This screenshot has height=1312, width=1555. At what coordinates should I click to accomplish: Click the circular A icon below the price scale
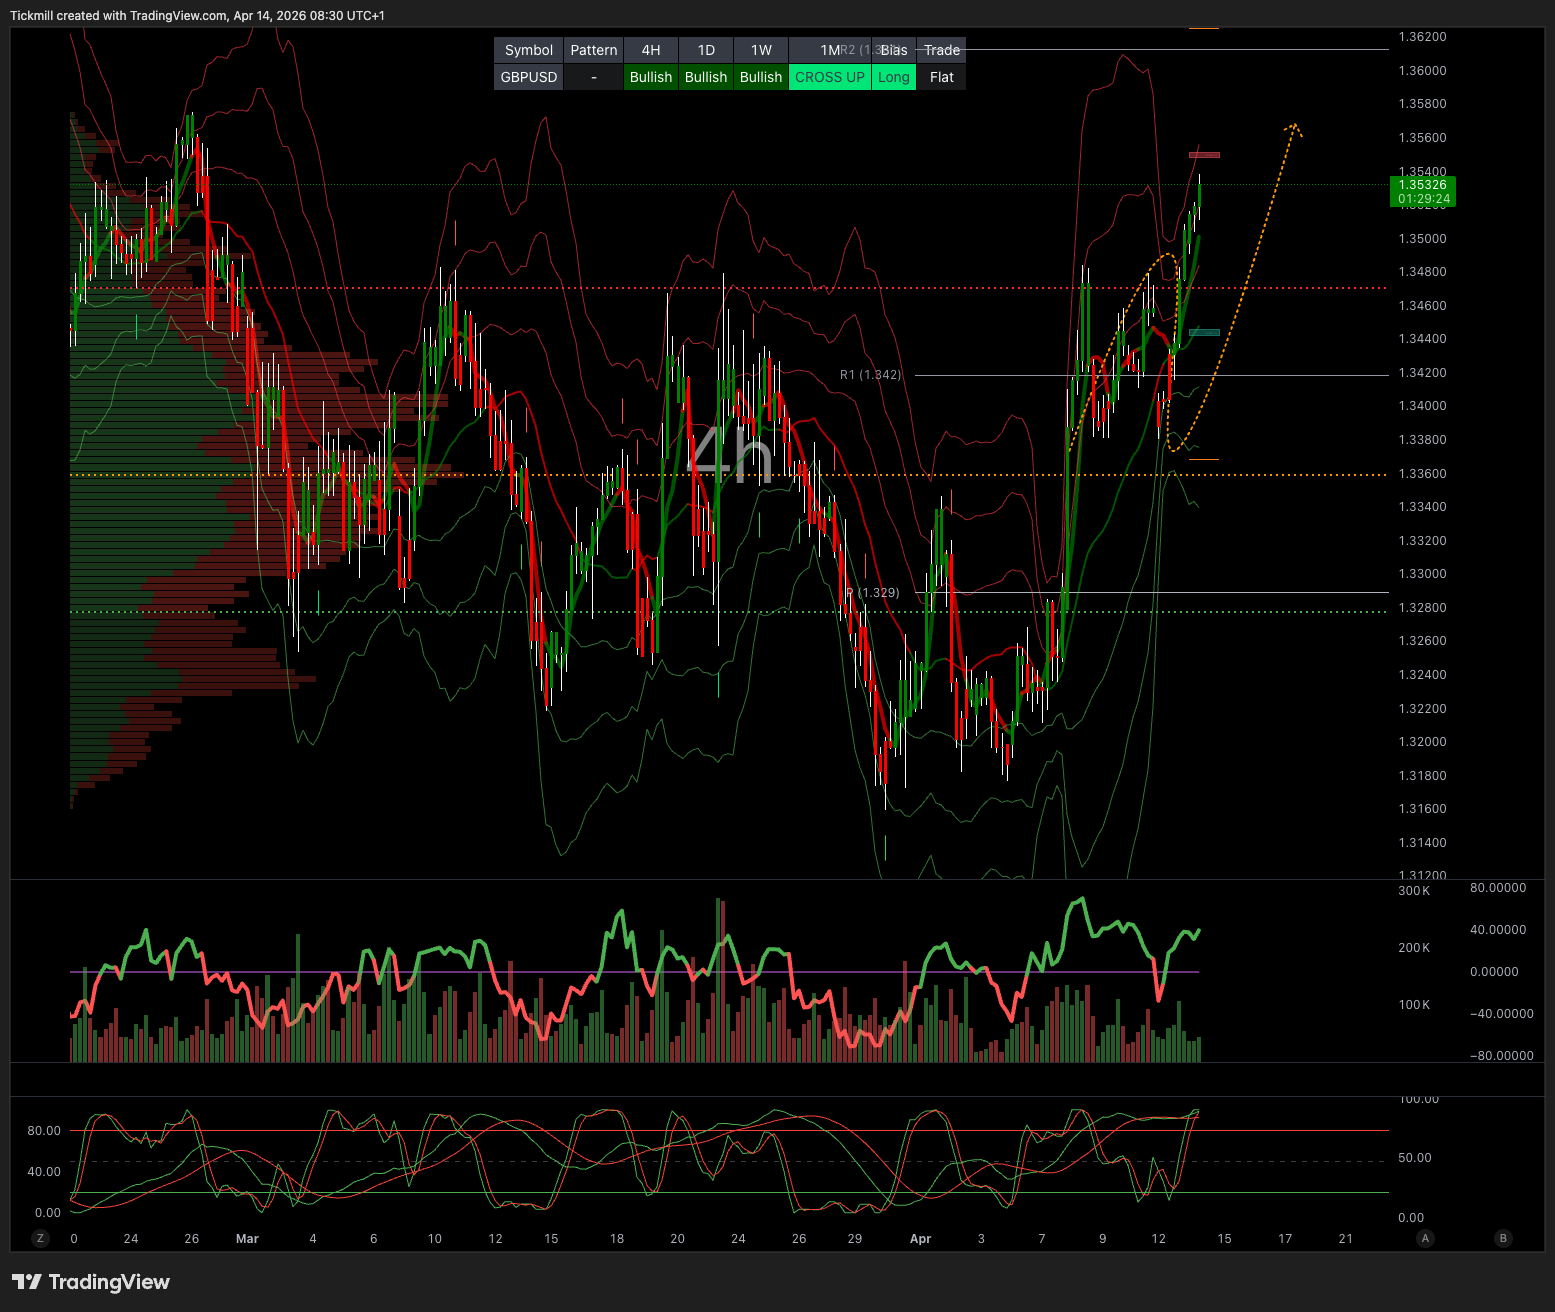coord(1426,1238)
